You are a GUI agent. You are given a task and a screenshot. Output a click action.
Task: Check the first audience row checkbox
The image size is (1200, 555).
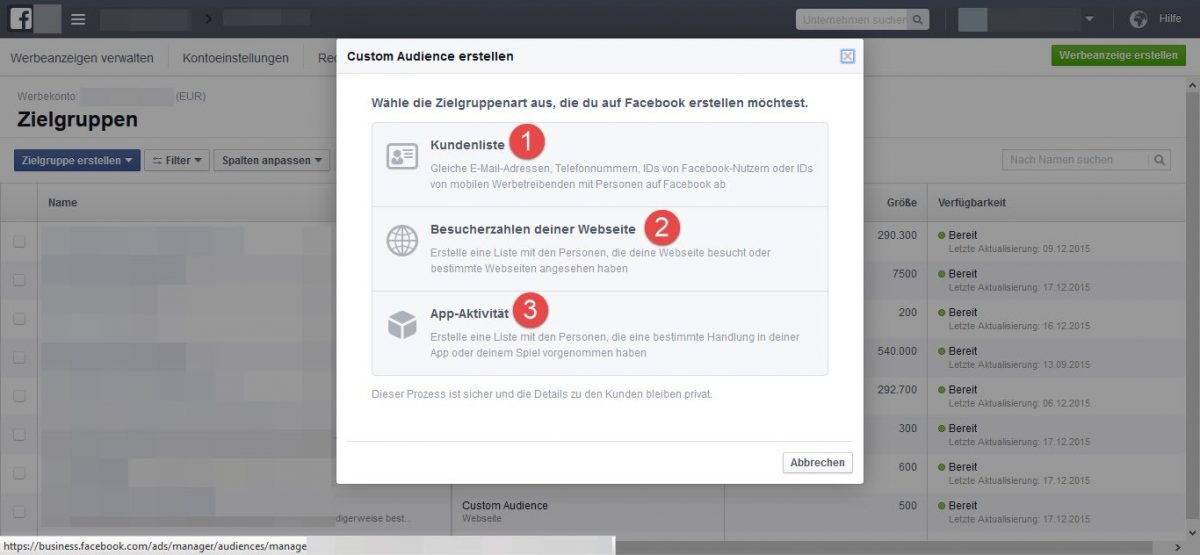coord(19,241)
